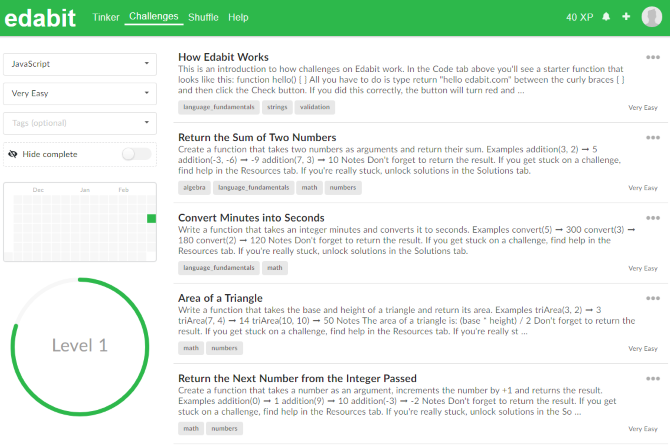670x446 pixels.
Task: Open the Shuffle menu item
Action: (203, 18)
